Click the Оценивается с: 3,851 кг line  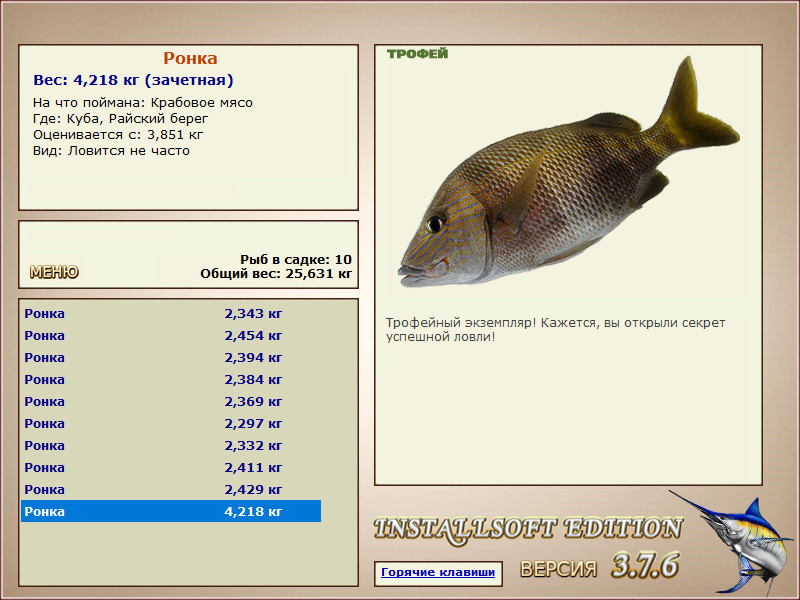tap(118, 135)
